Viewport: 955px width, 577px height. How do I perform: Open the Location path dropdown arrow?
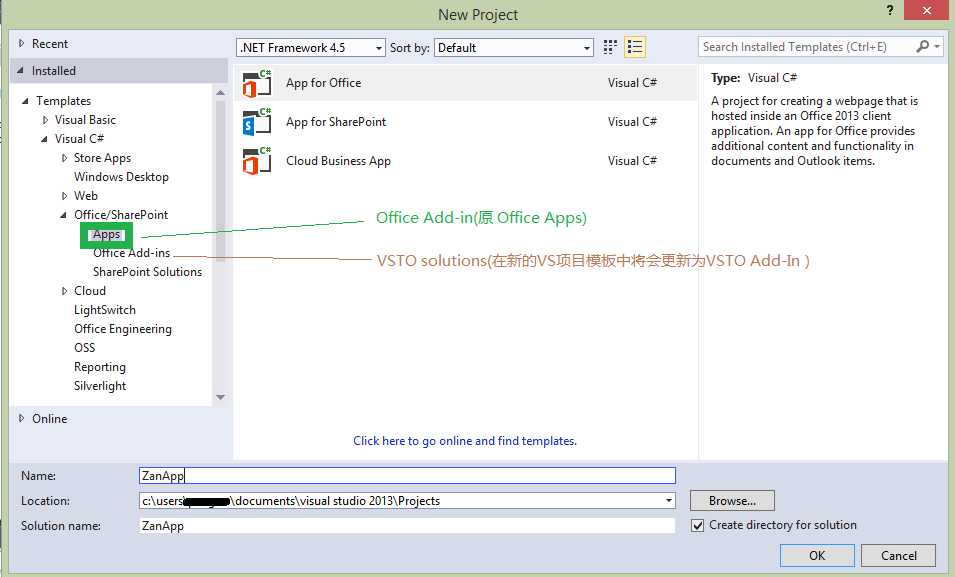pos(669,501)
